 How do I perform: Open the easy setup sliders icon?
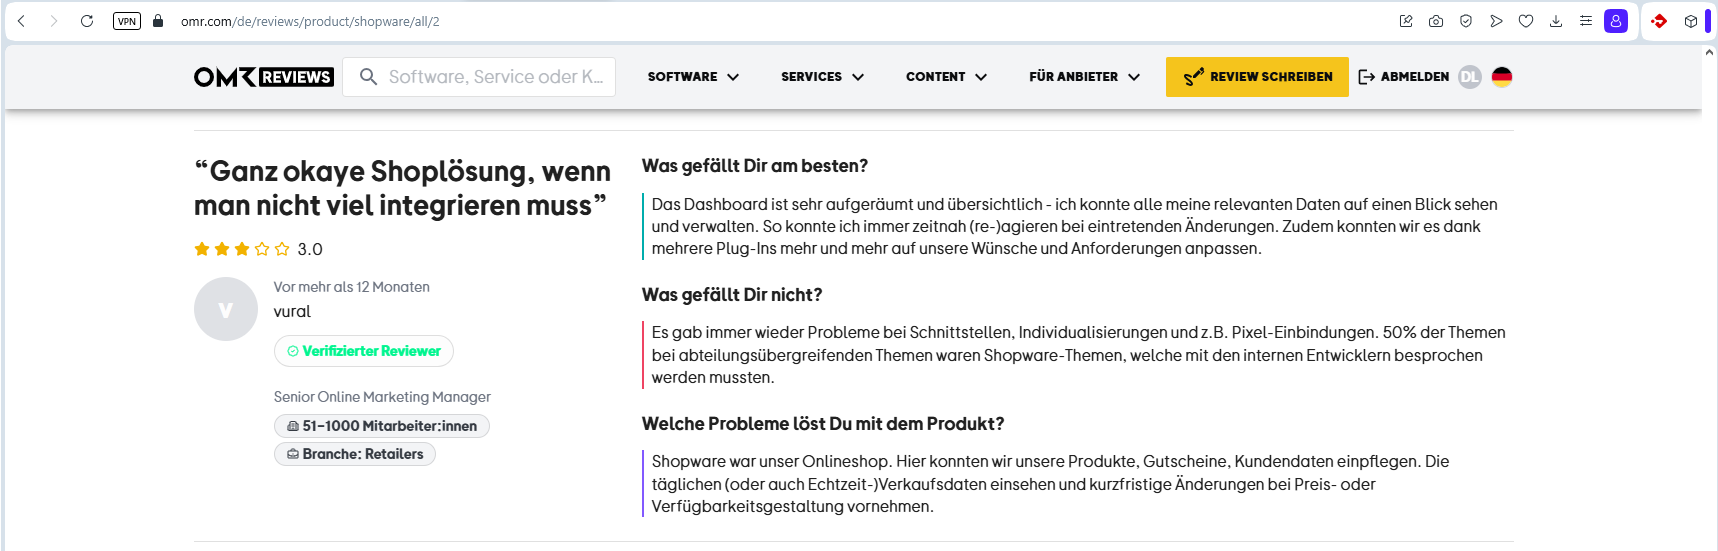(x=1586, y=21)
